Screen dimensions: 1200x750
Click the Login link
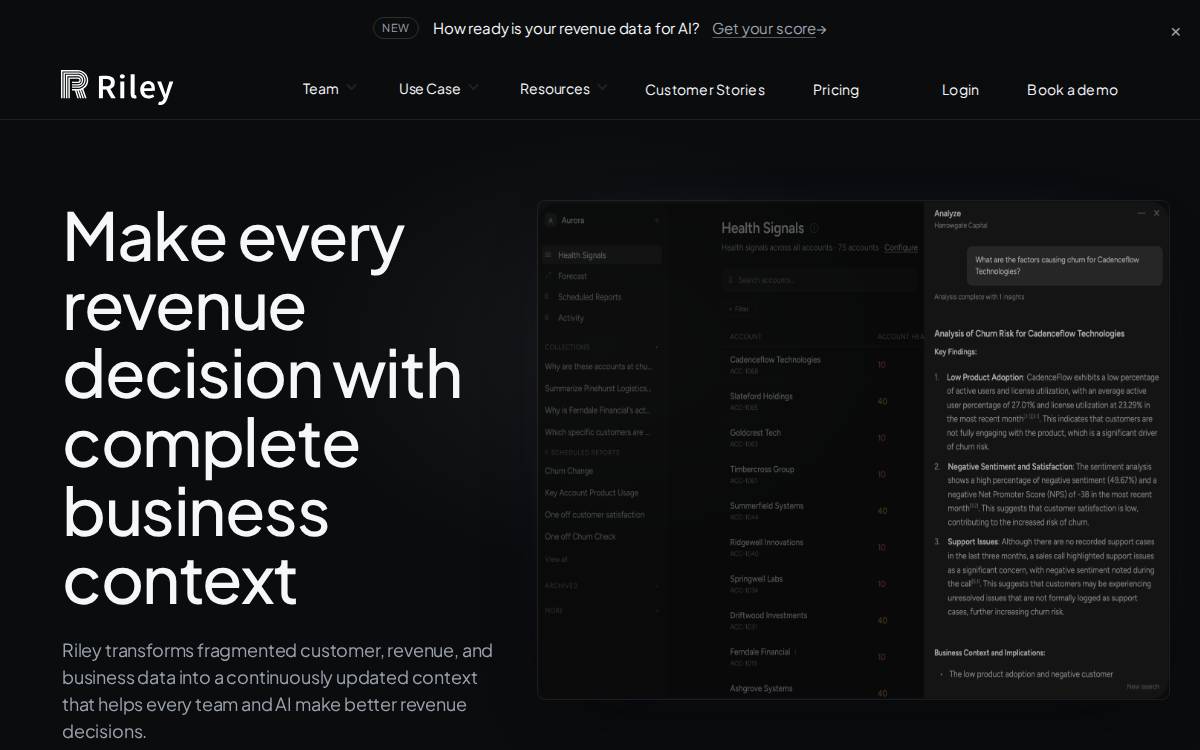pyautogui.click(x=960, y=90)
